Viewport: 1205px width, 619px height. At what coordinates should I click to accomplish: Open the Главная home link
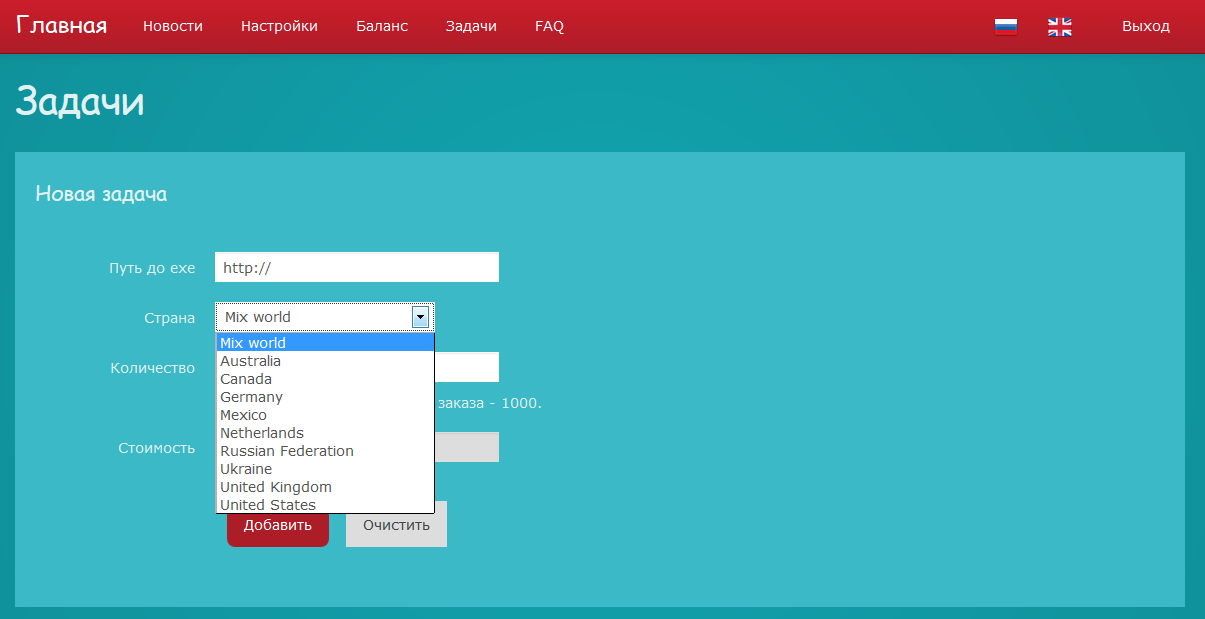[62, 26]
